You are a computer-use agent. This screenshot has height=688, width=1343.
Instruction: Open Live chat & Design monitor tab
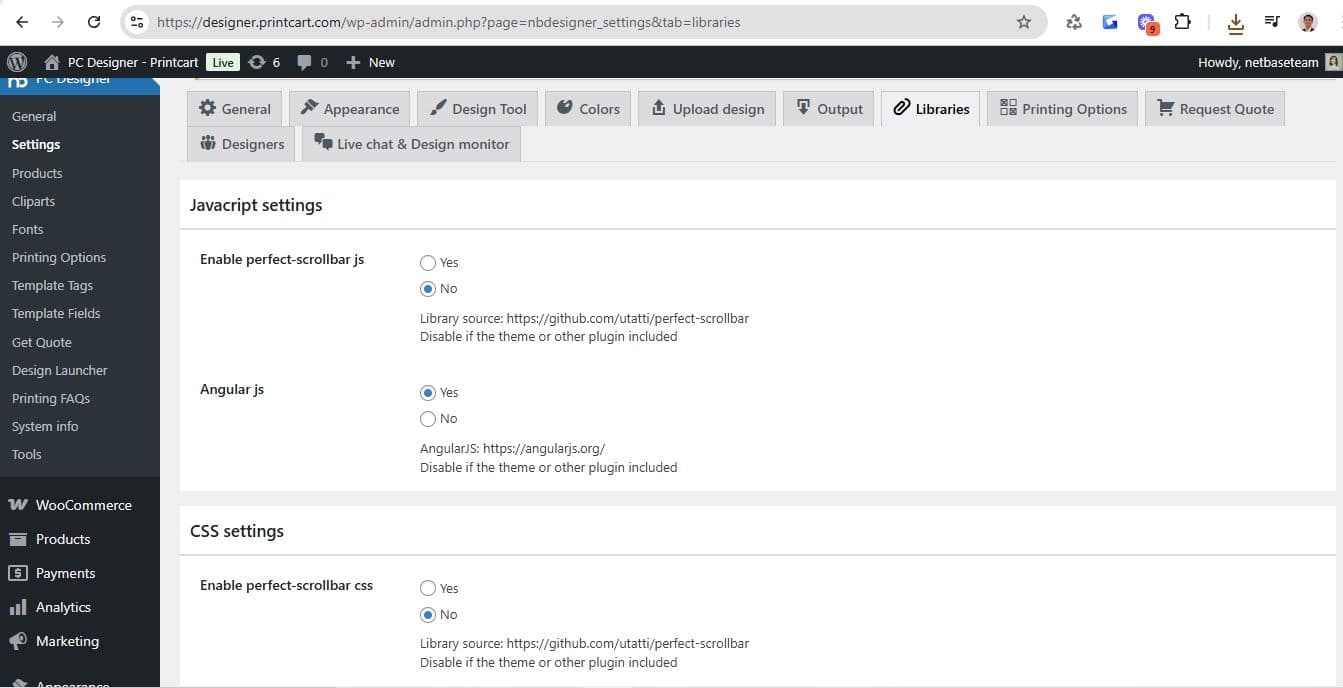pyautogui.click(x=411, y=144)
